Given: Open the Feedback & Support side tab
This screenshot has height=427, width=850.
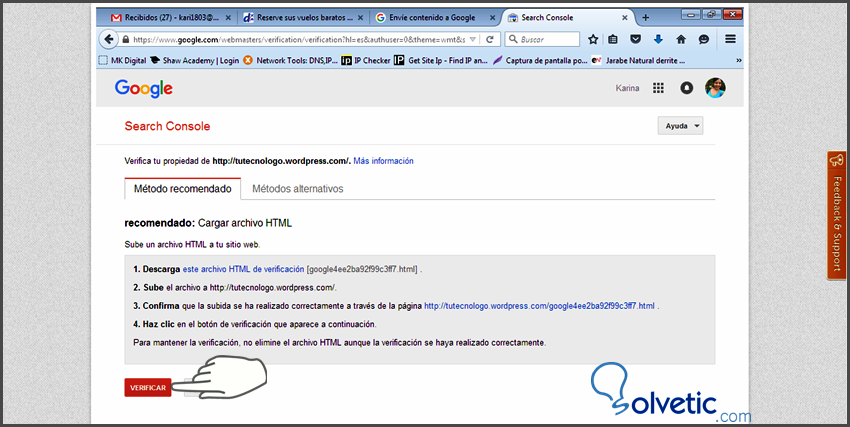Looking at the screenshot, I should [x=837, y=216].
